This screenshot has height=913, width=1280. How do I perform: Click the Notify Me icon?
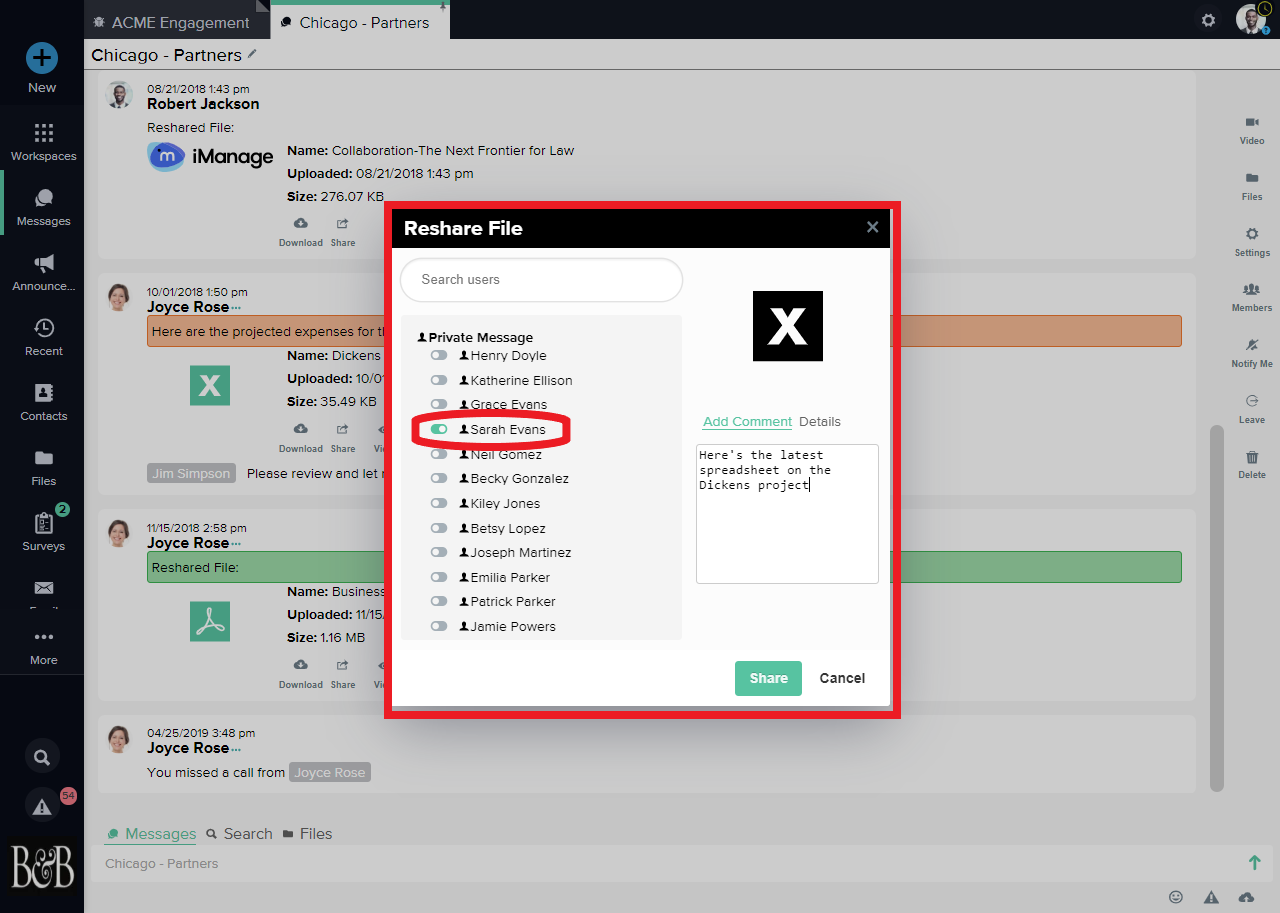point(1251,345)
